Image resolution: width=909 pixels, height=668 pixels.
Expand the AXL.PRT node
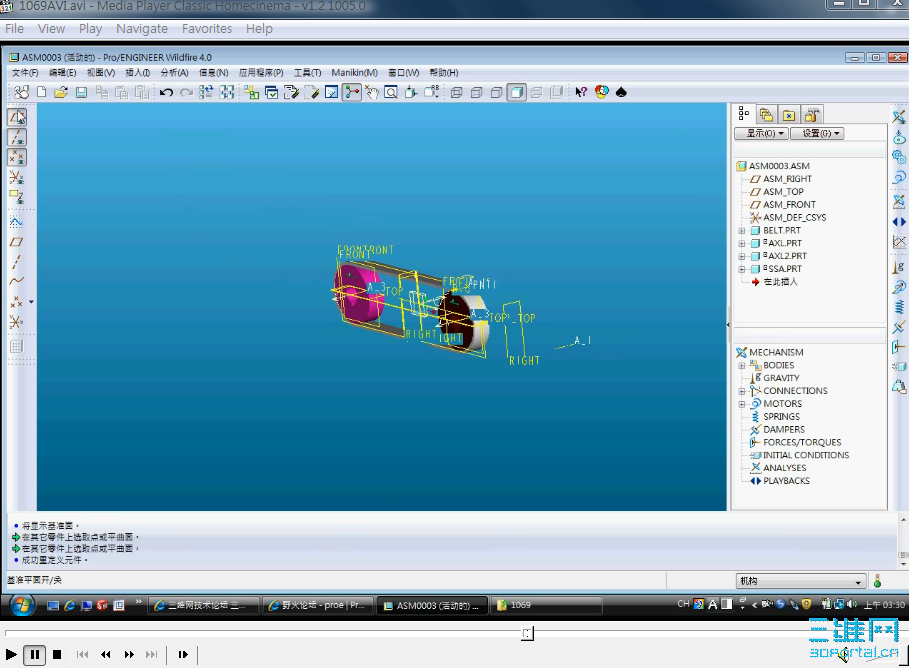click(x=741, y=244)
